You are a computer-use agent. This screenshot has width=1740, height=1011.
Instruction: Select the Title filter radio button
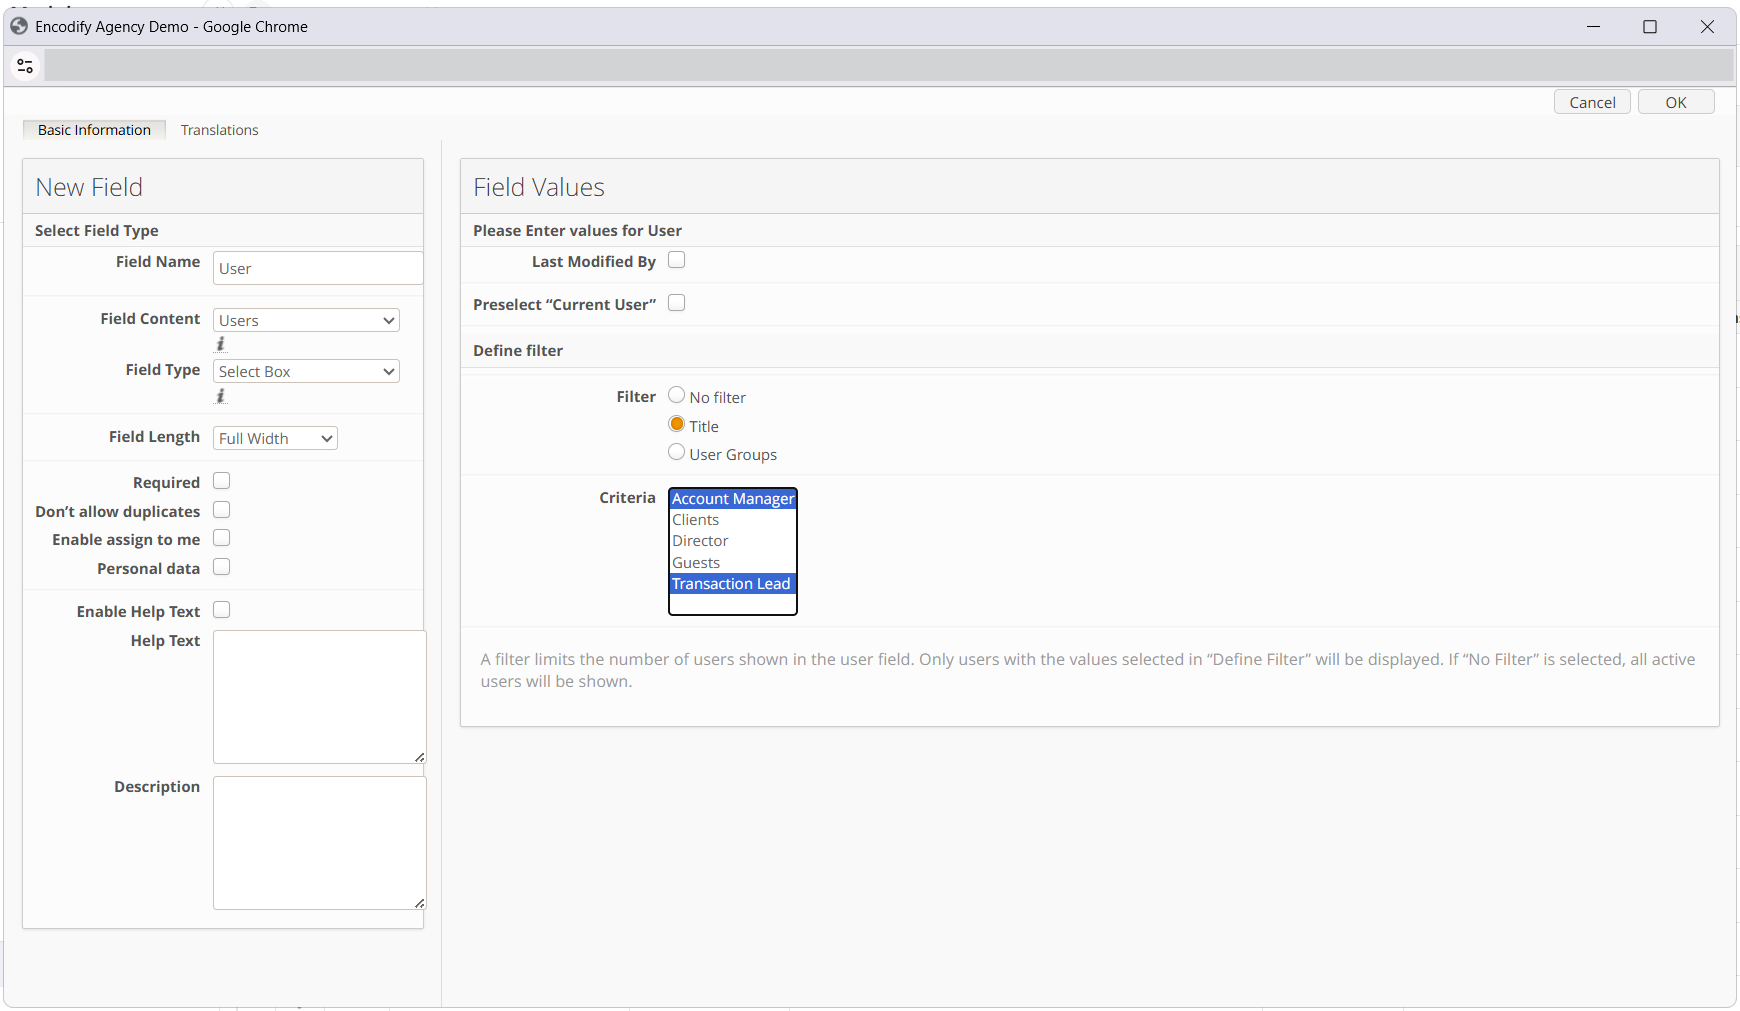tap(677, 424)
